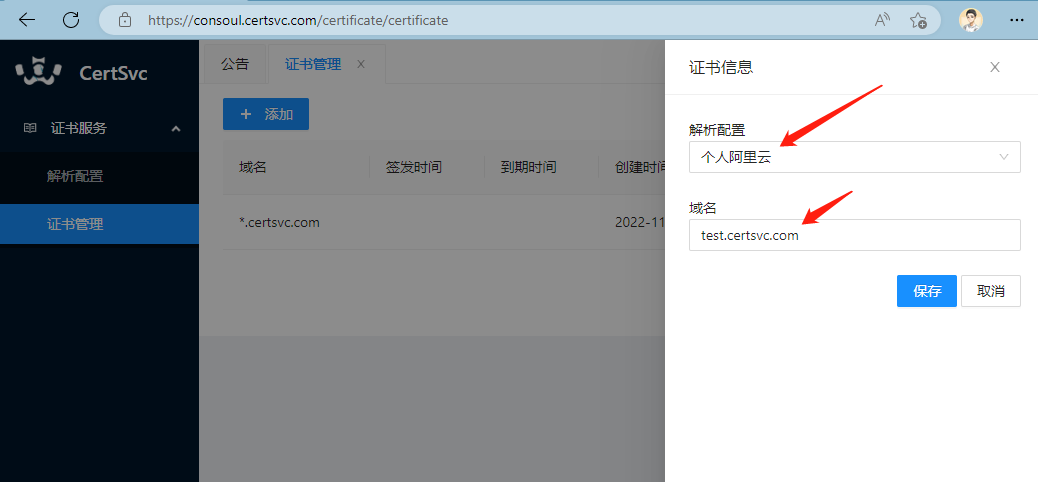Click the CertSvc brand title text

point(113,73)
